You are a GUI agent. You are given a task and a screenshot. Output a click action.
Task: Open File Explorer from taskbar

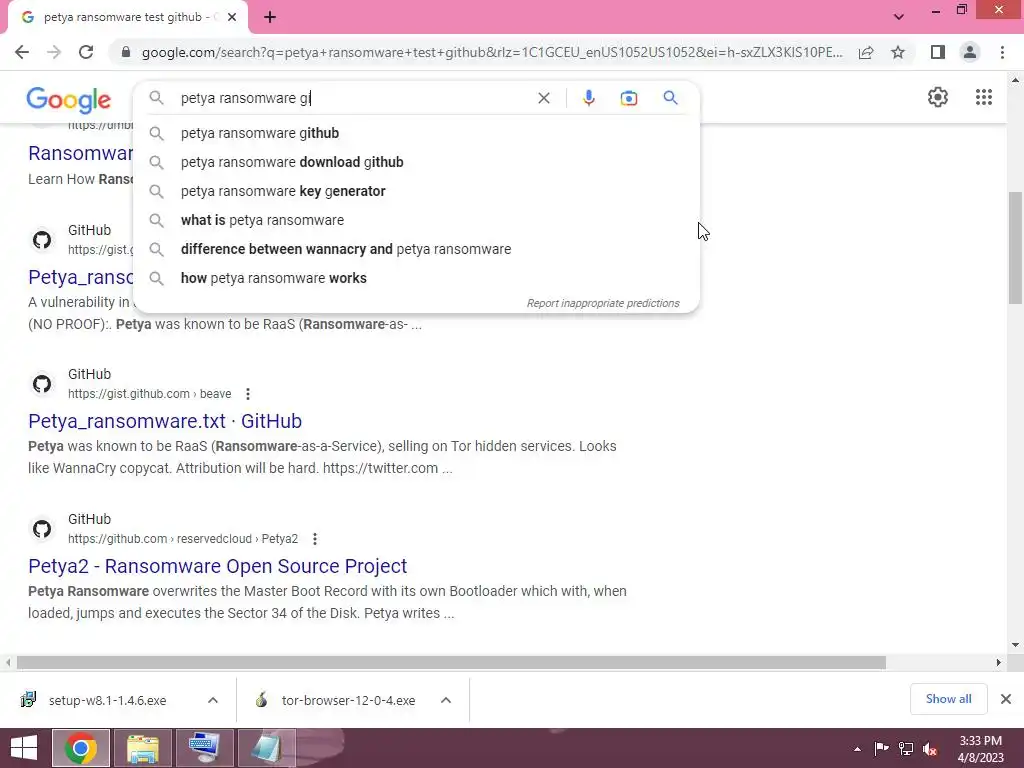tap(143, 748)
